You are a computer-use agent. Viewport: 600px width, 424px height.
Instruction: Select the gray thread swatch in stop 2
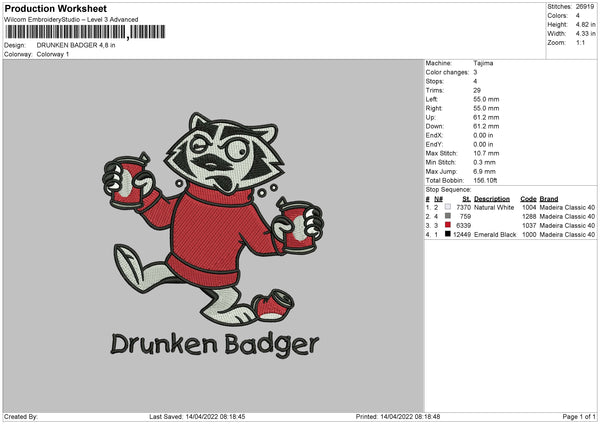pyautogui.click(x=446, y=216)
